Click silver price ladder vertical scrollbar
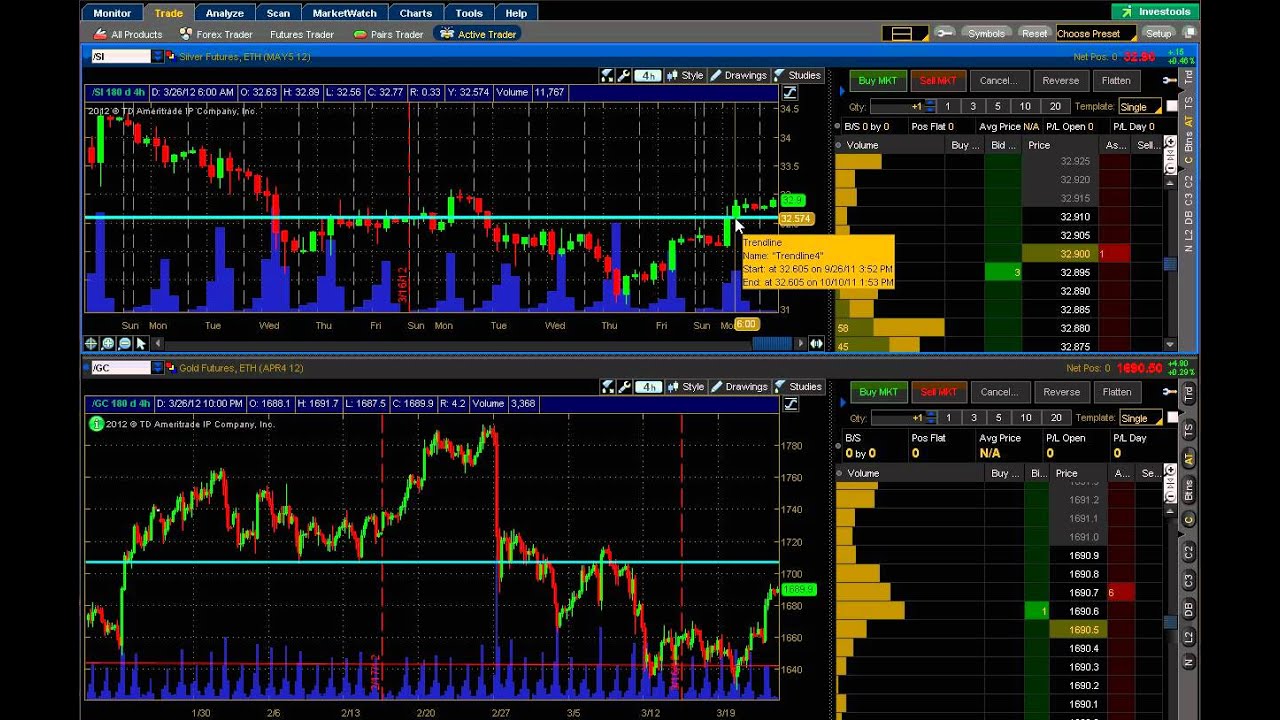 1170,263
